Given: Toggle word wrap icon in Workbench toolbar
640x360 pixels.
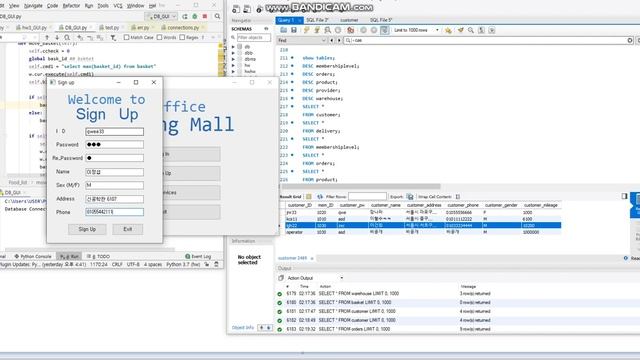Looking at the screenshot, I should tap(492, 30).
